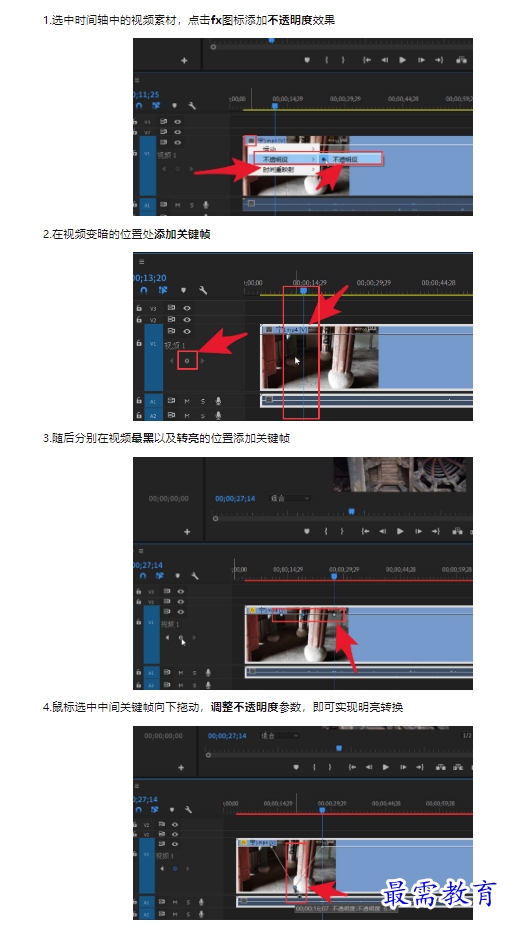This screenshot has width=505, height=925.
Task: Click Mark Out brace in step 1
Action: [x=343, y=60]
